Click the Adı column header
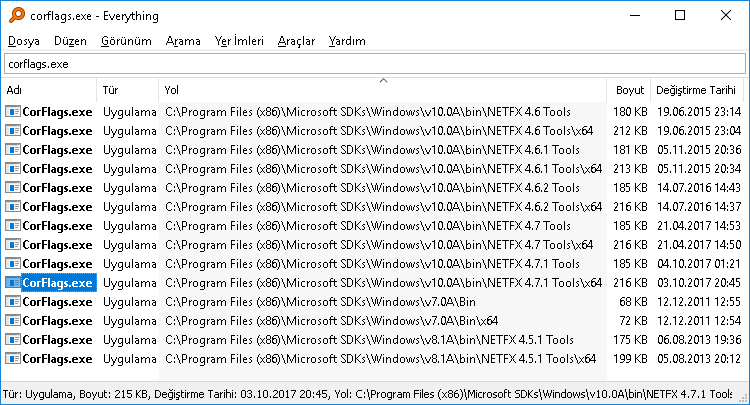 [x=50, y=90]
